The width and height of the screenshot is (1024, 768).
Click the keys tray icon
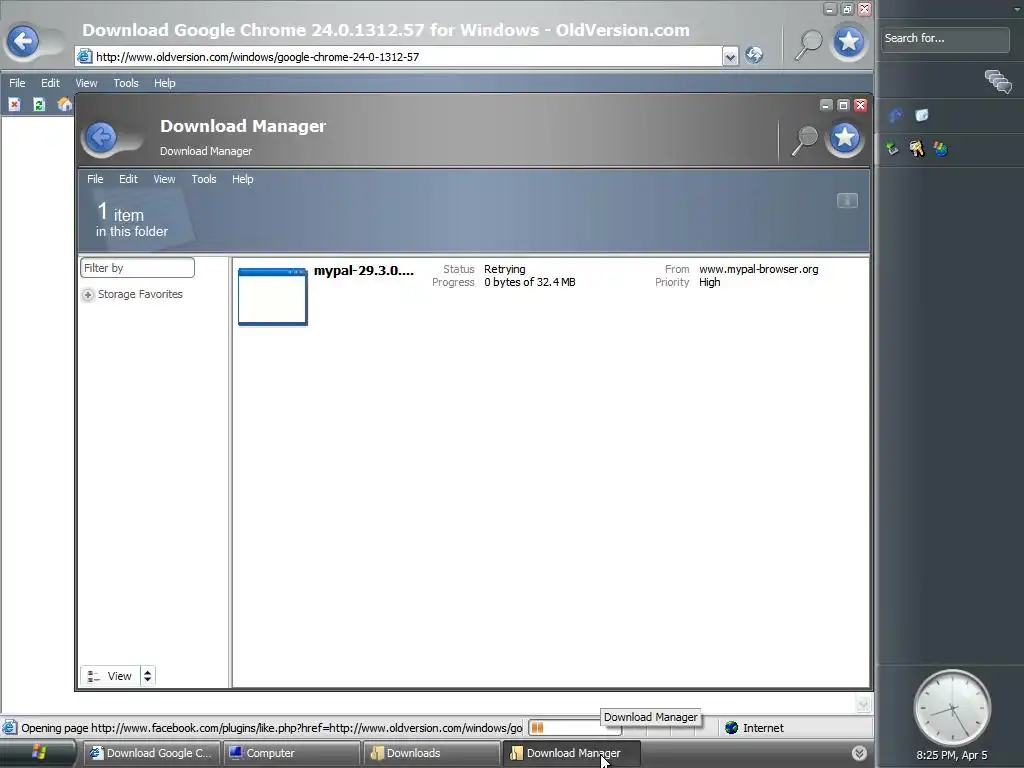tap(917, 149)
